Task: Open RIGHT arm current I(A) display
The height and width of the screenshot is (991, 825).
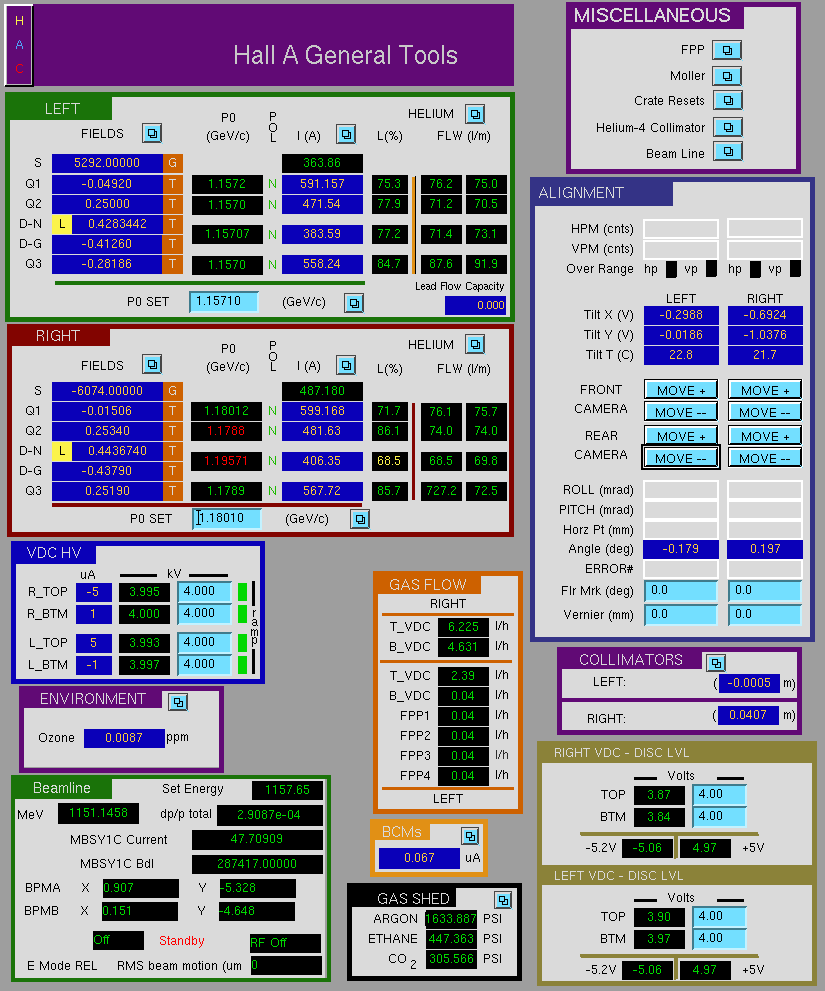Action: pos(346,365)
